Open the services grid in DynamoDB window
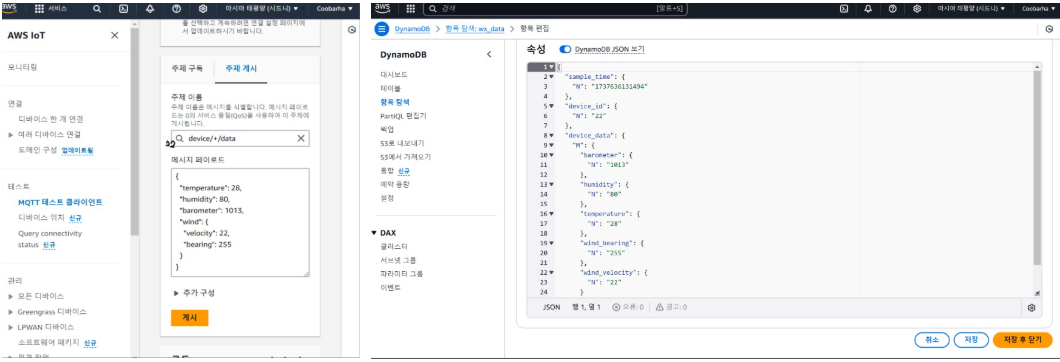The image size is (1060, 362). [x=410, y=9]
